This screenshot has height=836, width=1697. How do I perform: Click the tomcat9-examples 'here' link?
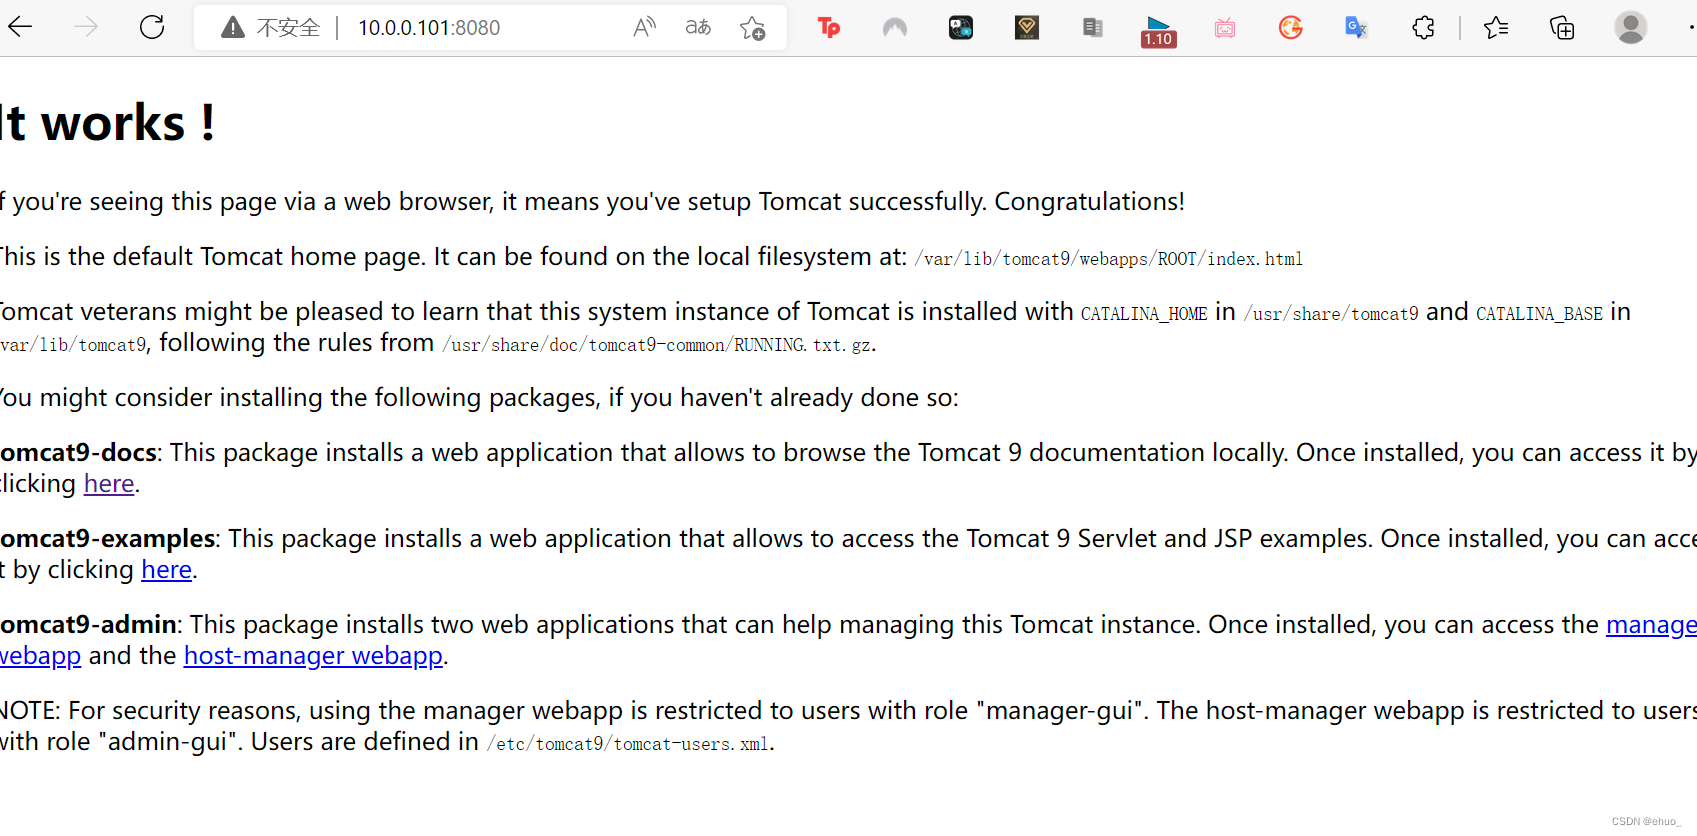[x=167, y=570]
